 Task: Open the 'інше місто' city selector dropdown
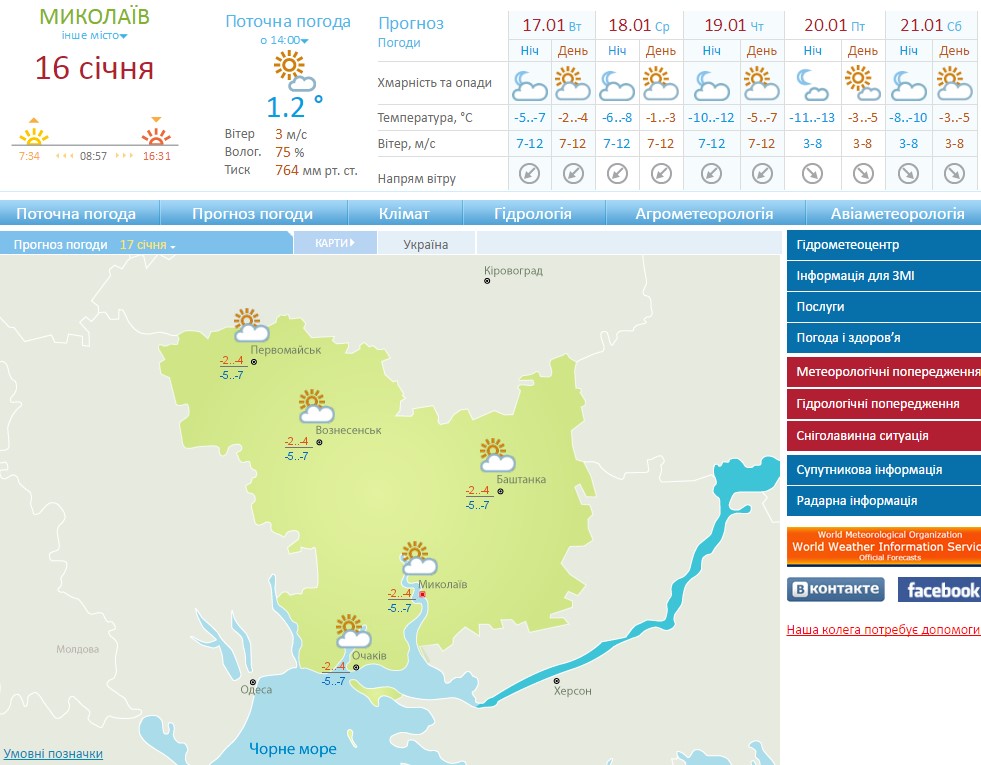[94, 36]
